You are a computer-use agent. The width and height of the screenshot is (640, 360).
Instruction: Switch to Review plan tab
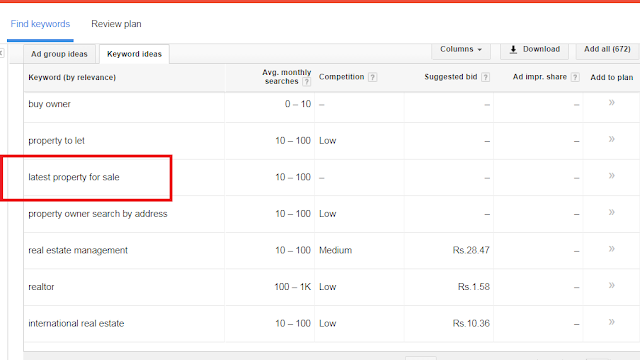click(x=116, y=24)
